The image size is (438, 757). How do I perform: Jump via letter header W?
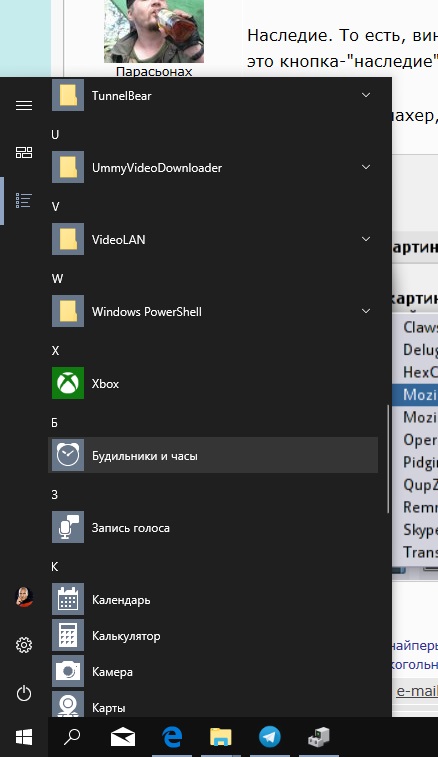click(57, 279)
